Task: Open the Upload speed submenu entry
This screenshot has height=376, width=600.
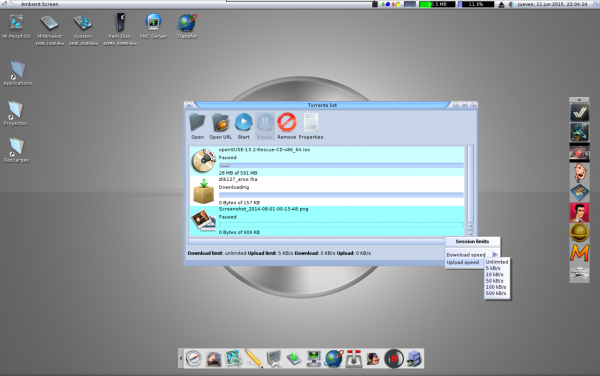Action: click(x=465, y=262)
